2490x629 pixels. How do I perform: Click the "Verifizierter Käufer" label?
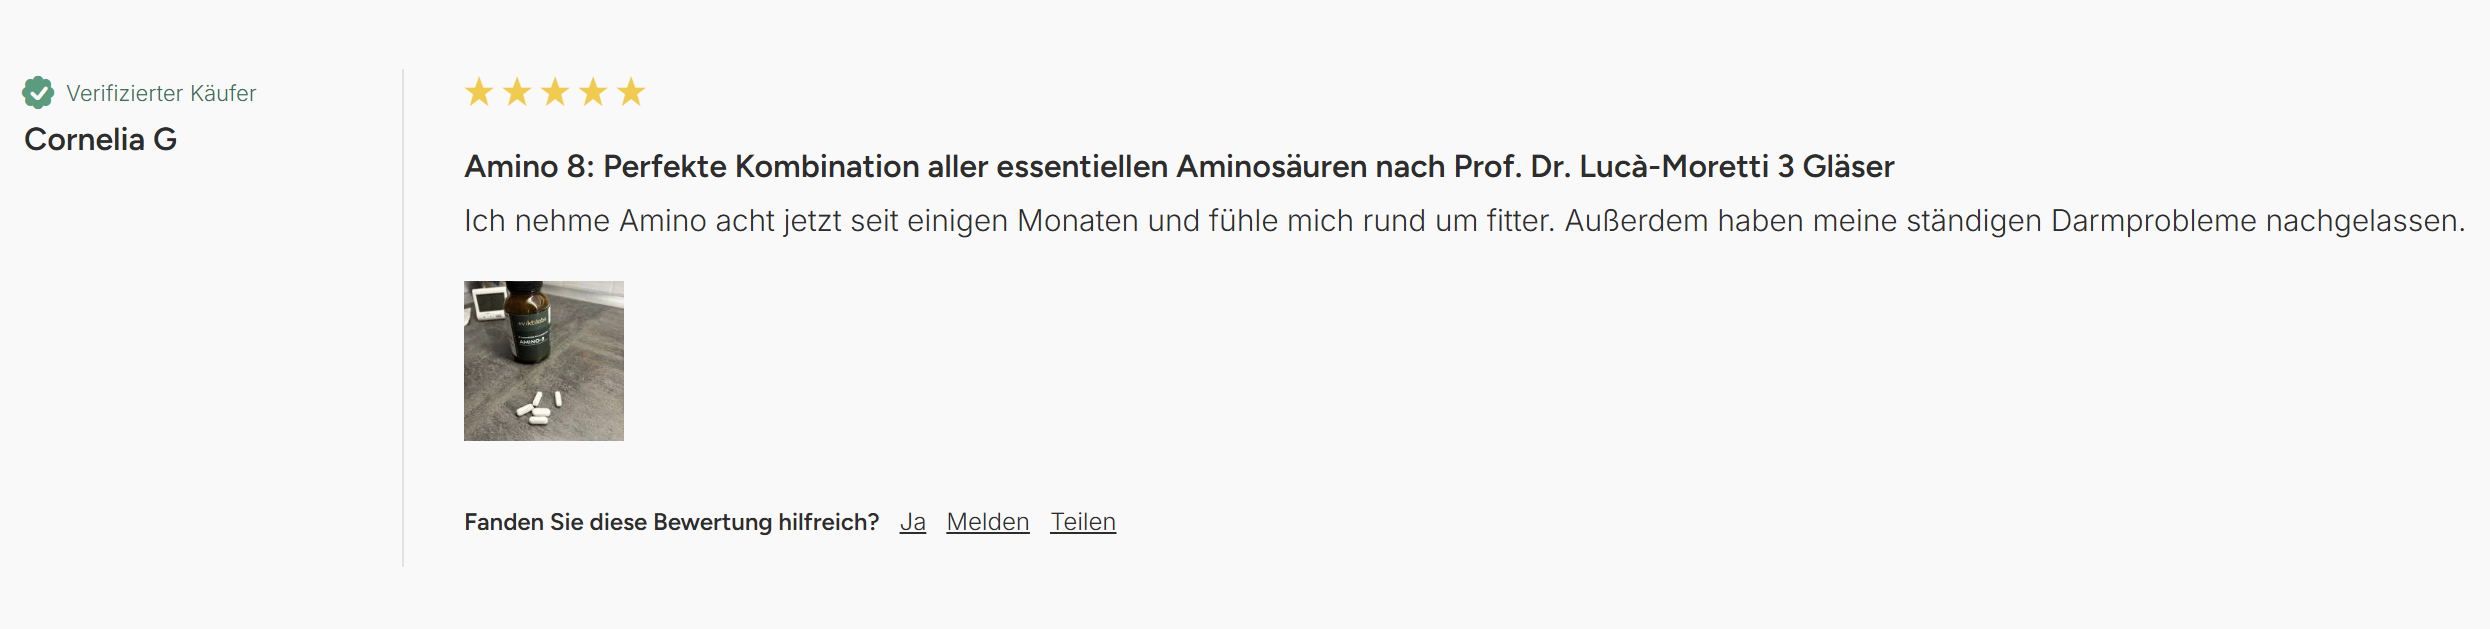pos(161,93)
